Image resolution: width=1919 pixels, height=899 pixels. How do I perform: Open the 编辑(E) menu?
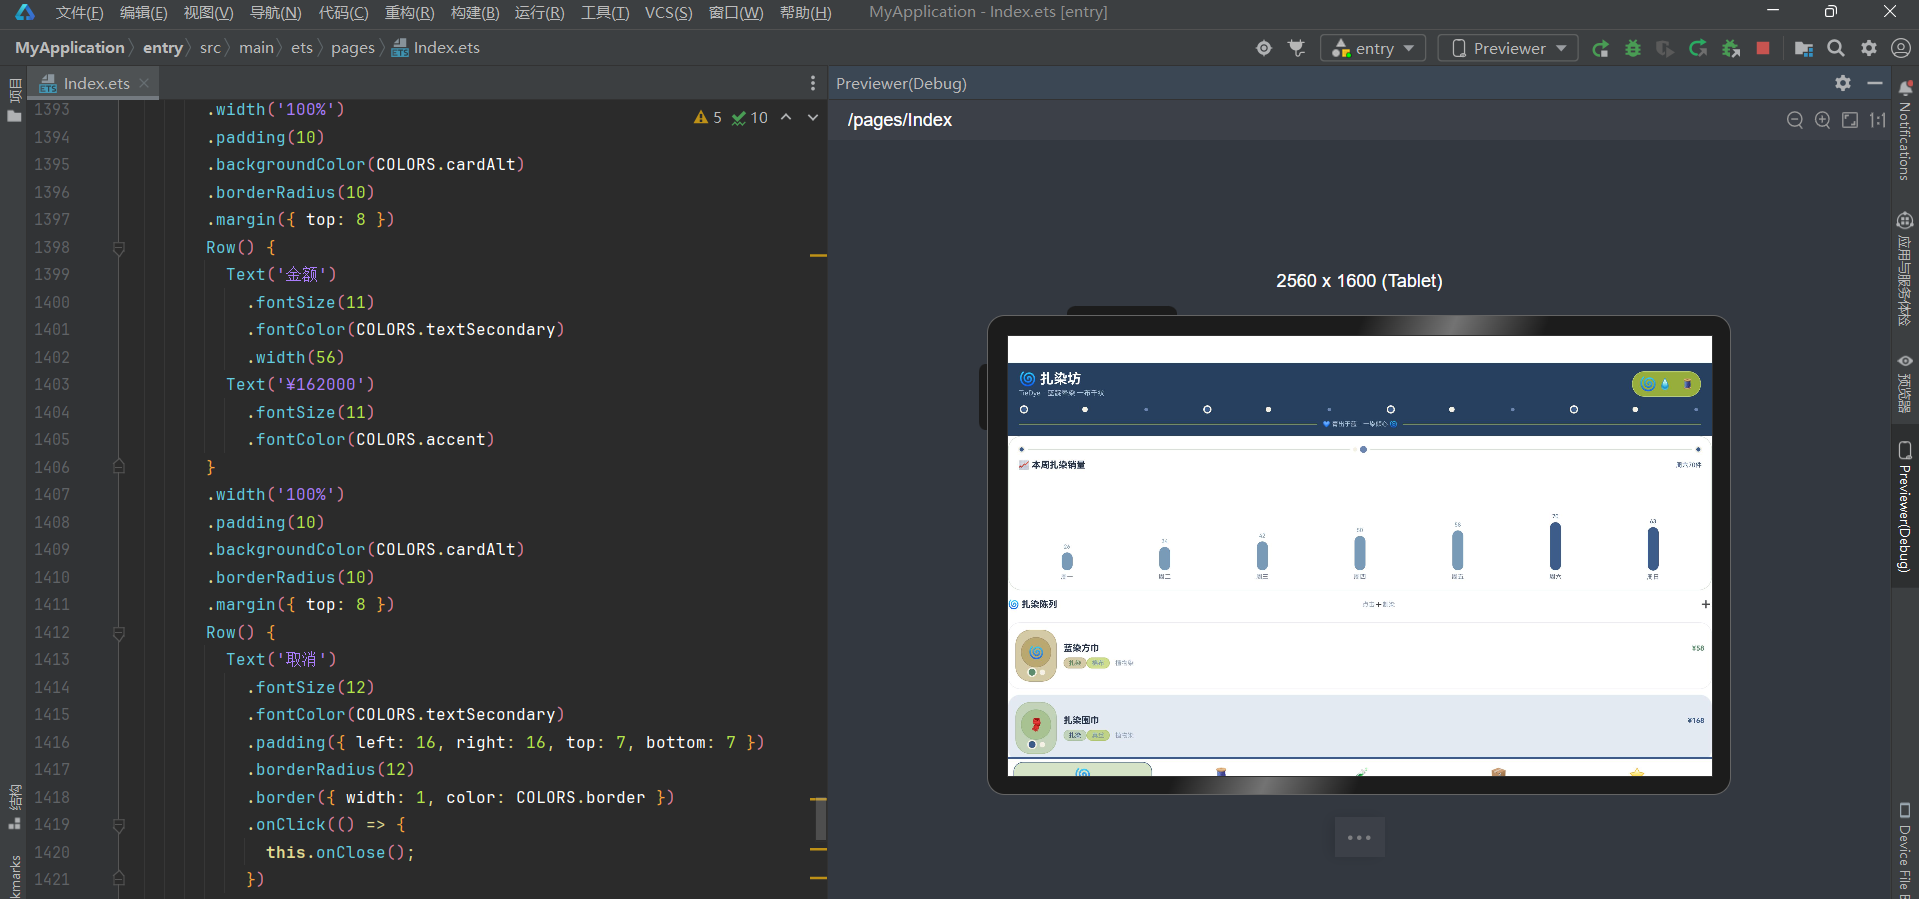tap(143, 12)
